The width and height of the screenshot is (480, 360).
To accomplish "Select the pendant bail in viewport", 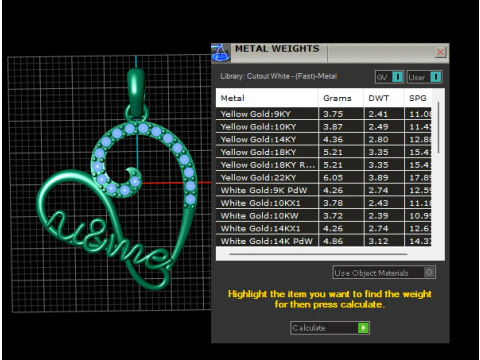I will tap(136, 93).
